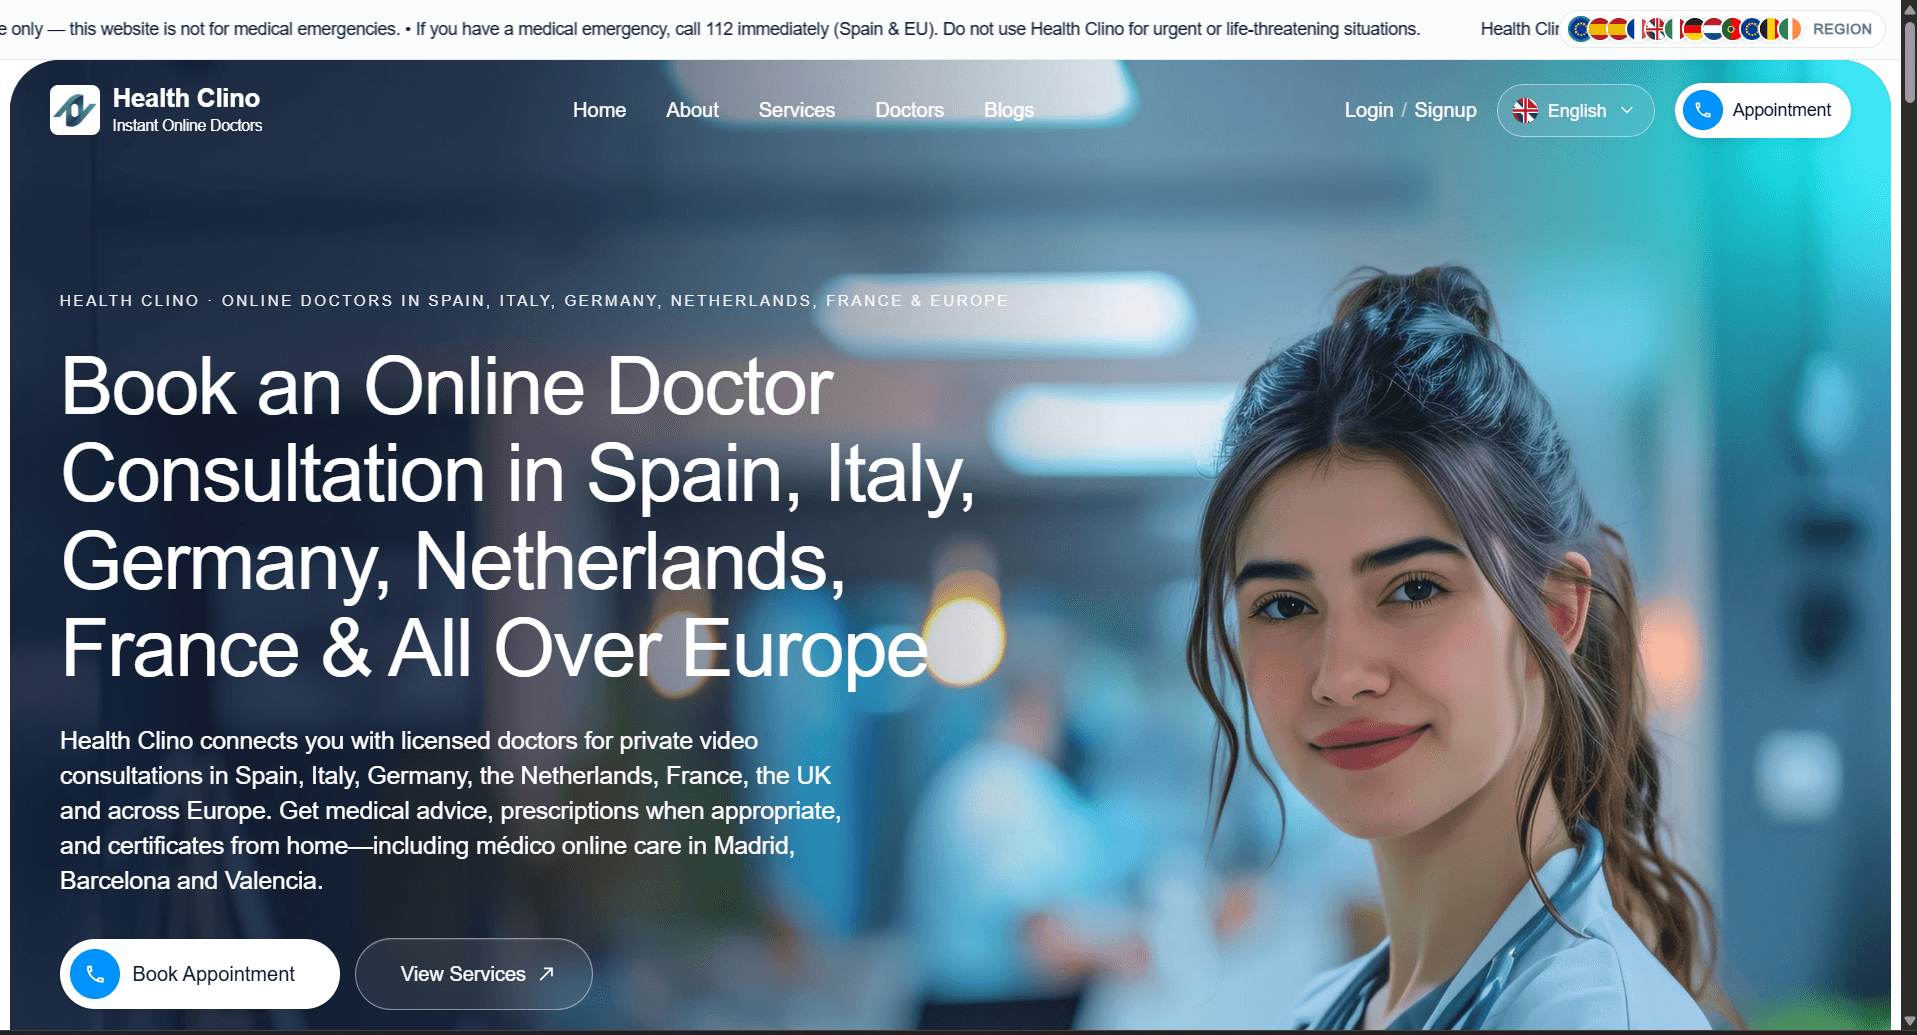The width and height of the screenshot is (1917, 1035).
Task: Click the Health Clino brand name
Action: (186, 98)
